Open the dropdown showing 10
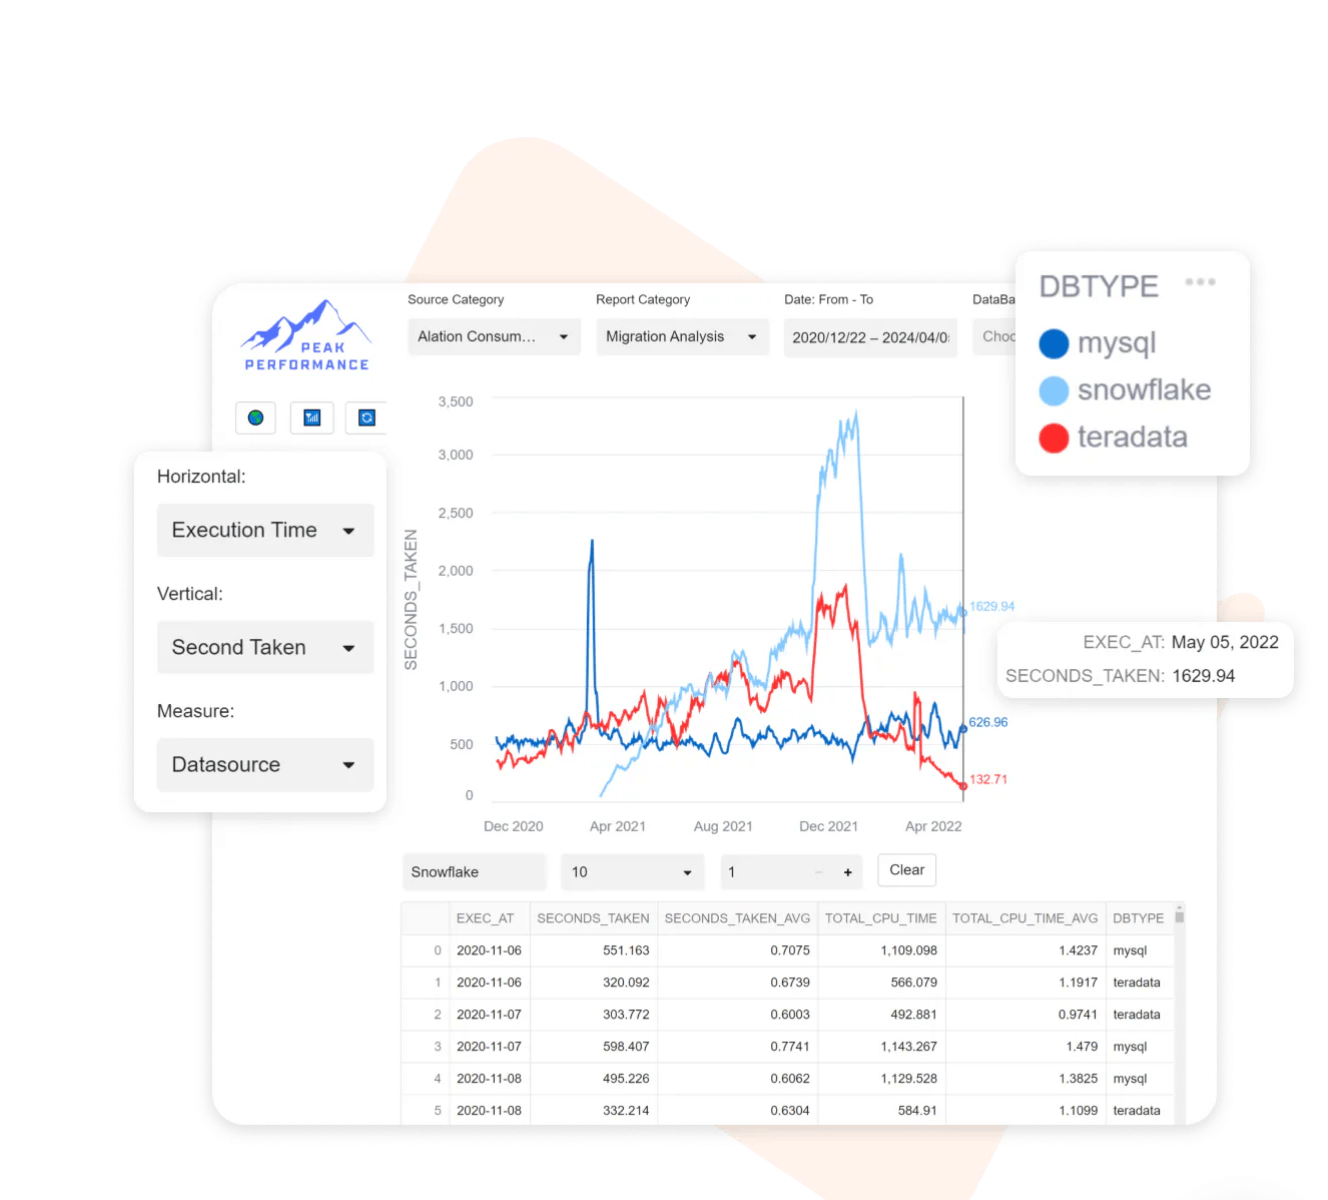 coord(632,872)
